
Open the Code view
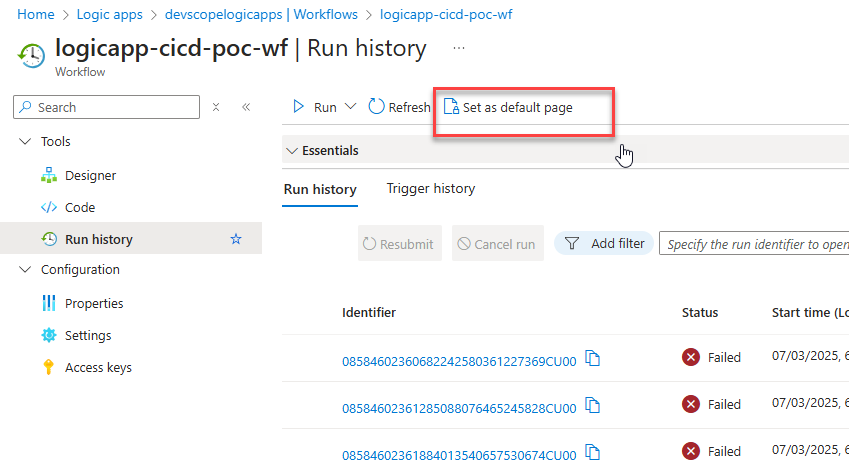pyautogui.click(x=80, y=208)
